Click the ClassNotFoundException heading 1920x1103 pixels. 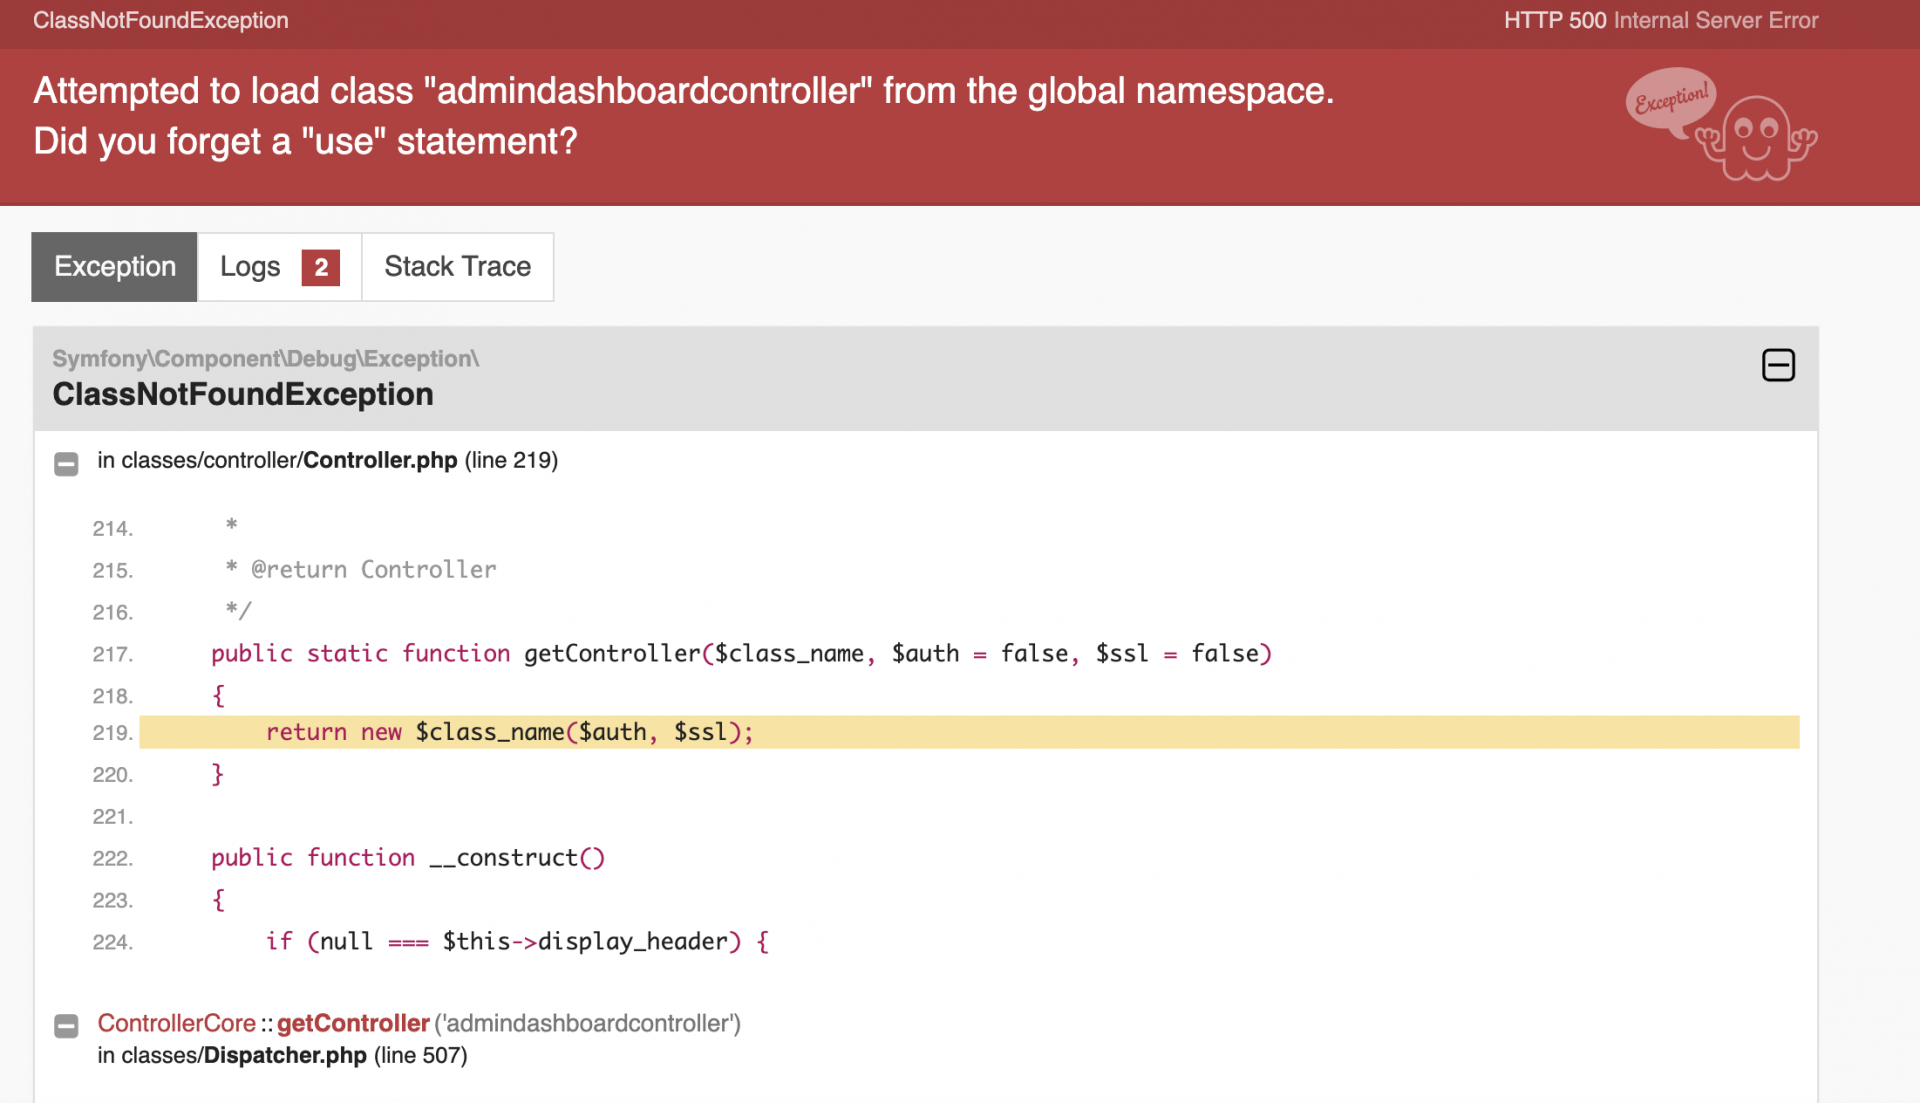click(x=243, y=394)
